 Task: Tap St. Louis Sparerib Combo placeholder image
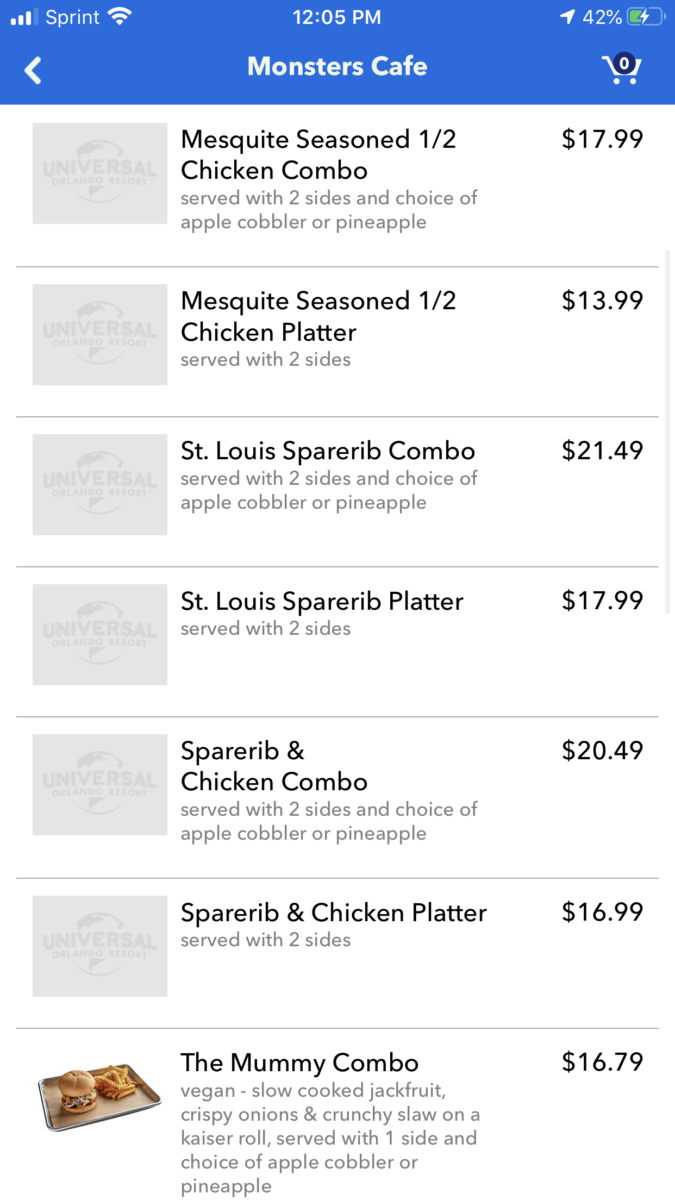99,484
